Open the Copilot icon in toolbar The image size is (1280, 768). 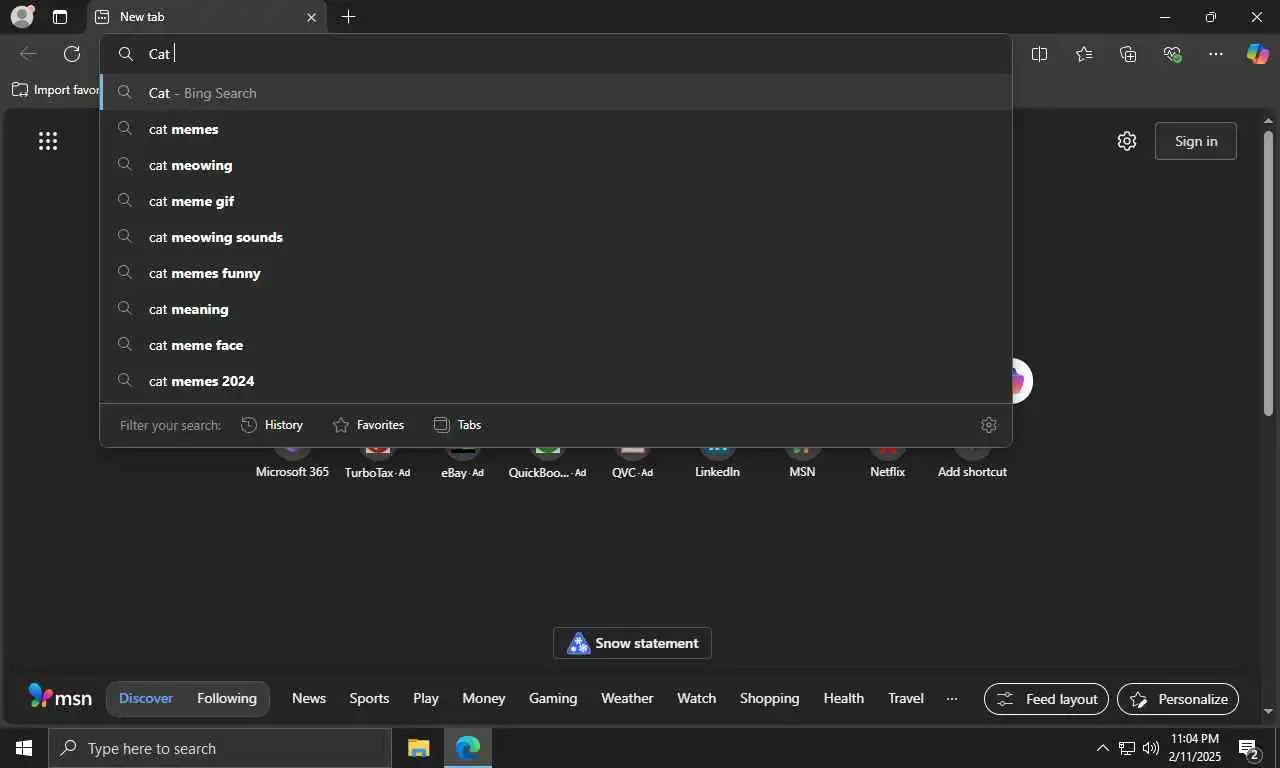[1257, 54]
